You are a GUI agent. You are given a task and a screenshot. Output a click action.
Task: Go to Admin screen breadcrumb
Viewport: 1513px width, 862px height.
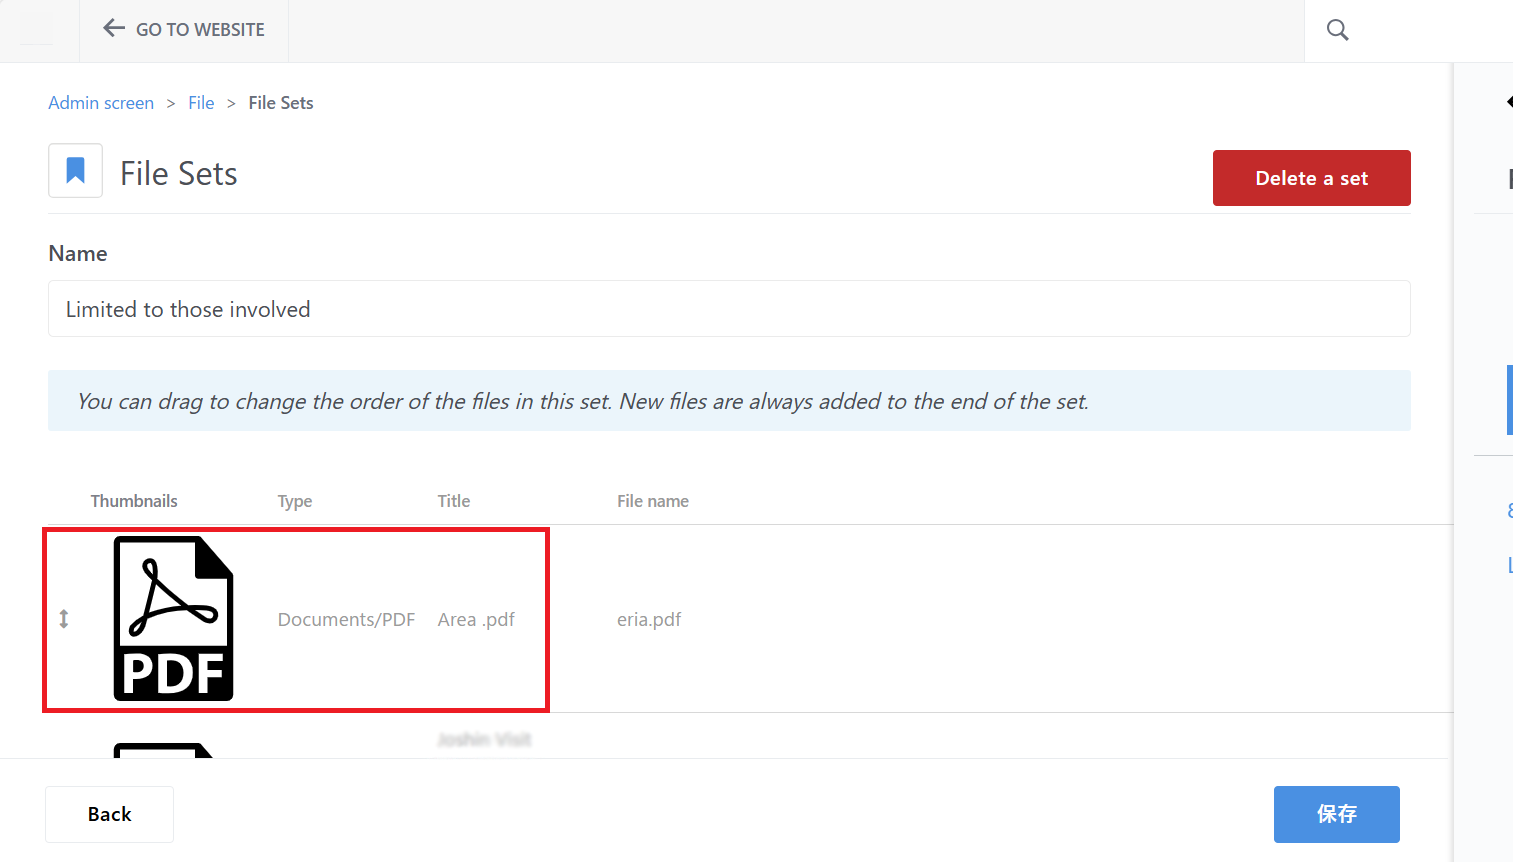pos(101,103)
